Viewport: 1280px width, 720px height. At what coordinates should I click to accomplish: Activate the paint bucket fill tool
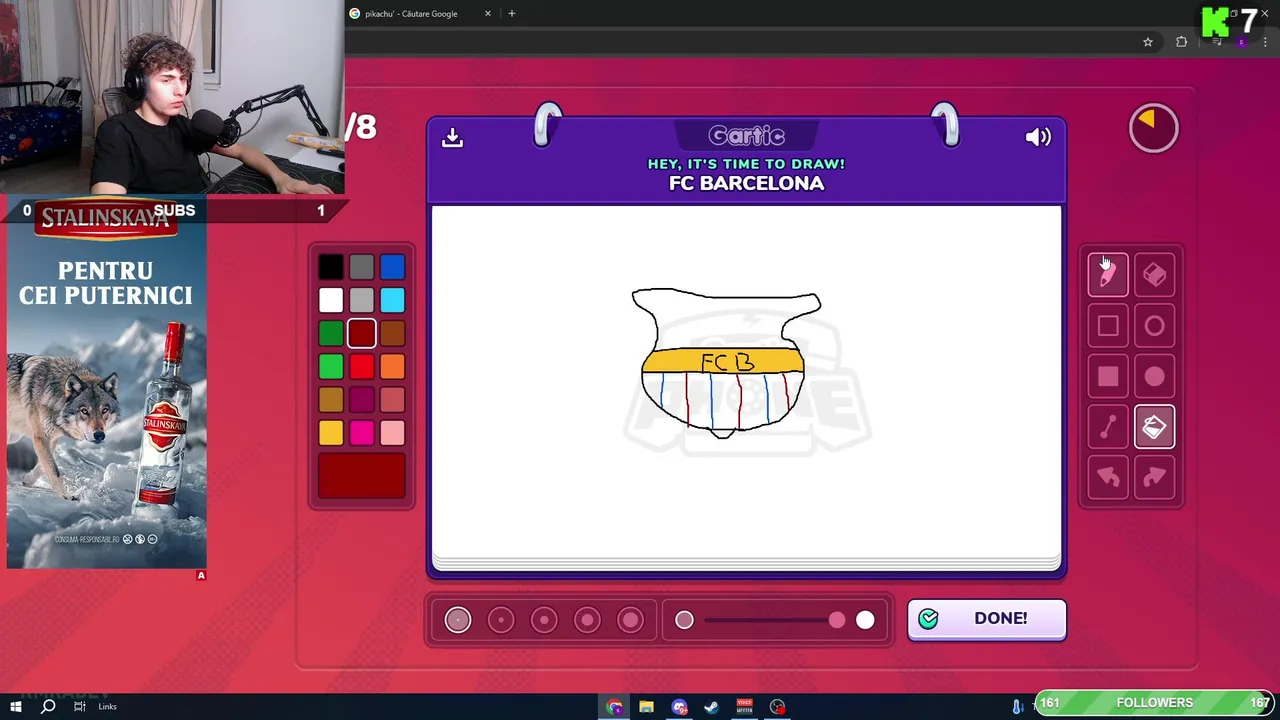(1155, 428)
